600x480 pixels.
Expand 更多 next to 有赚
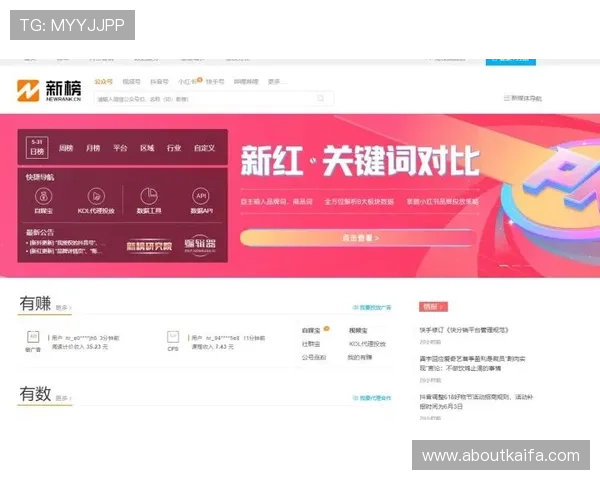coord(64,308)
